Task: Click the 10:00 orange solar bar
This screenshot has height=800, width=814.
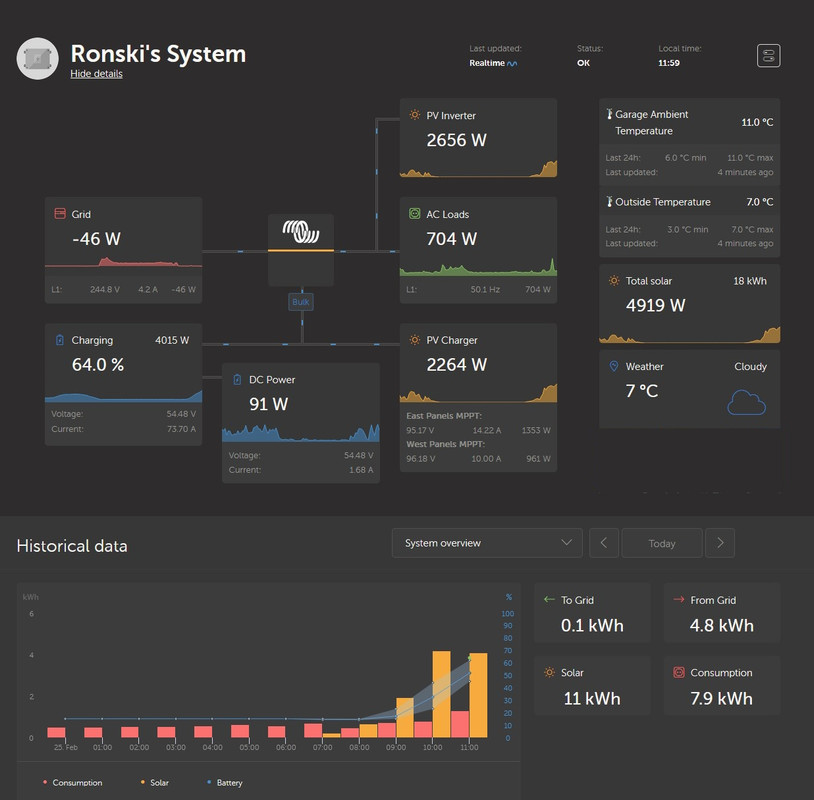Action: [x=442, y=694]
